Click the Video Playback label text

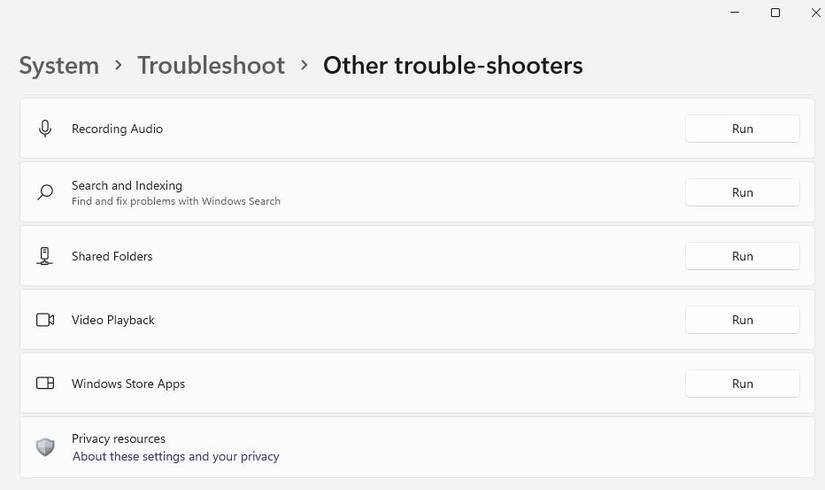(x=113, y=320)
